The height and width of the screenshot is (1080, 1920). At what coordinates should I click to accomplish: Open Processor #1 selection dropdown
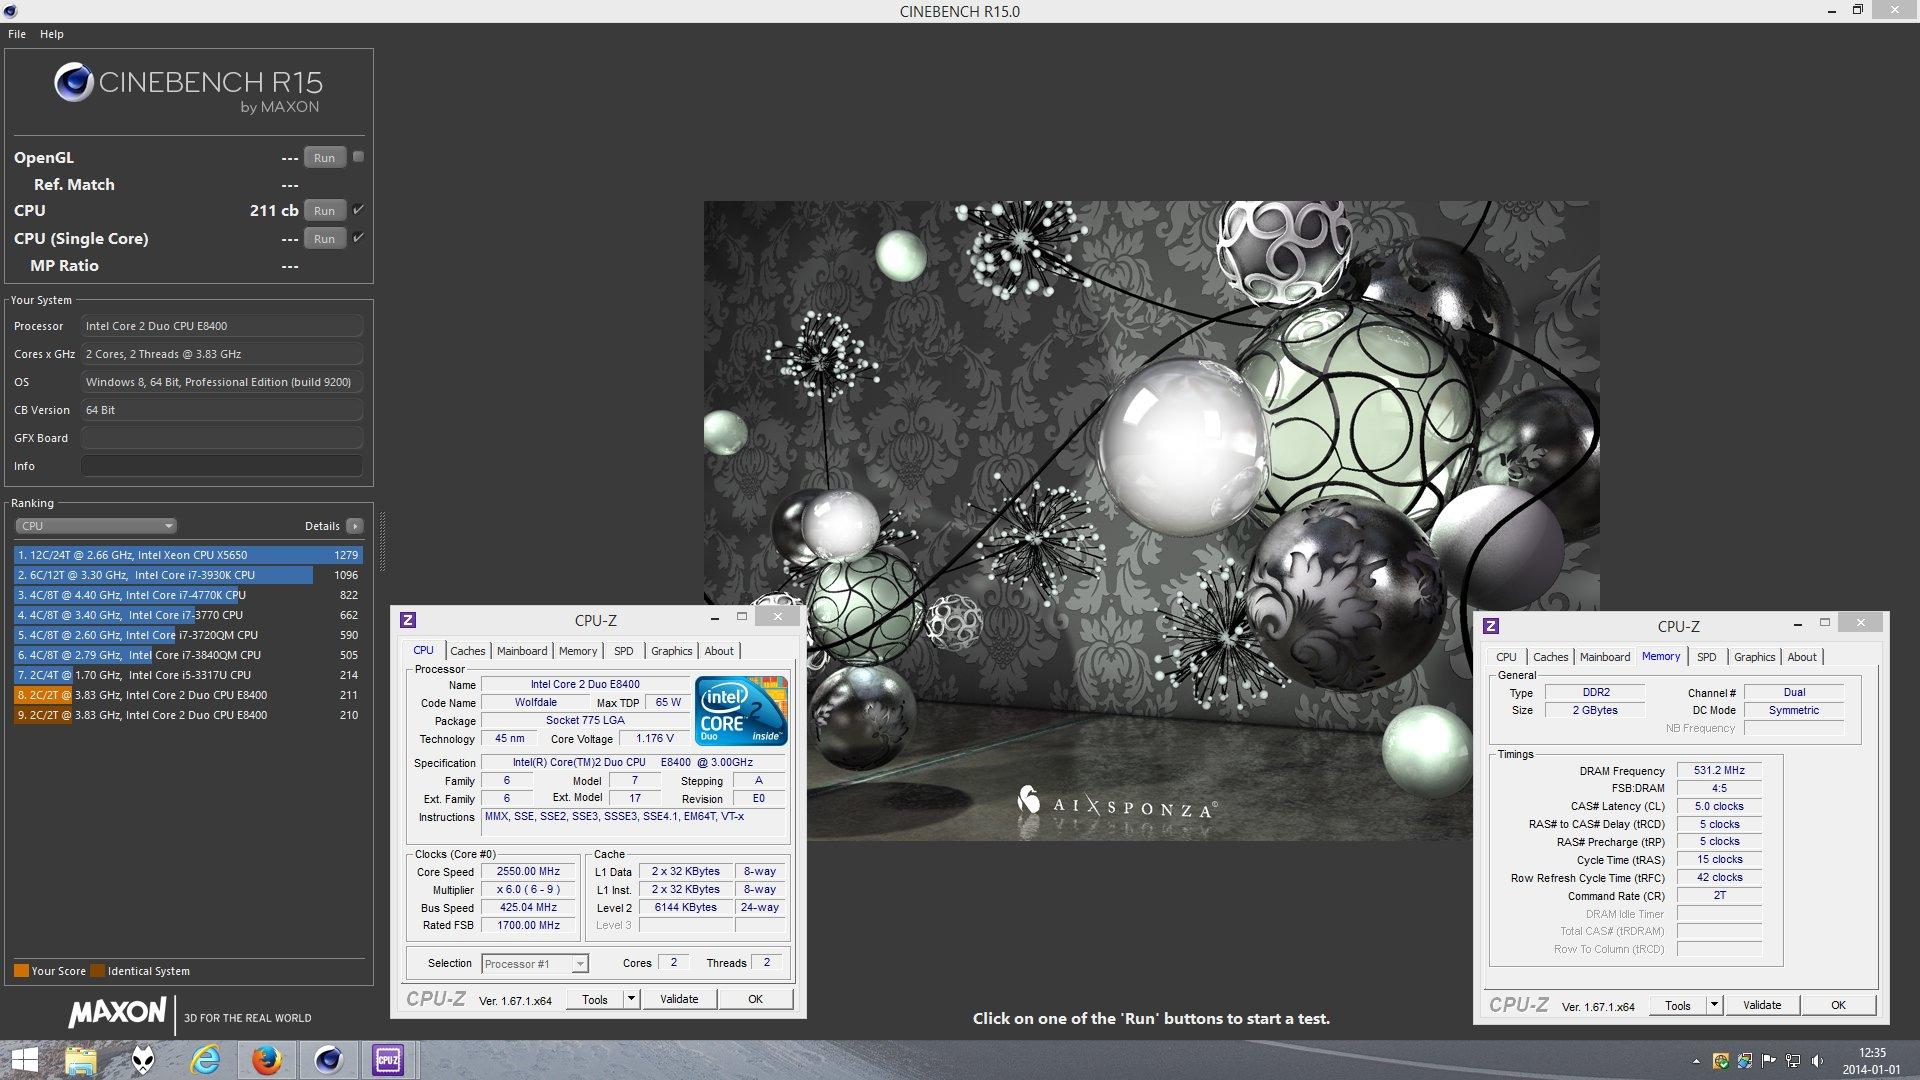tap(535, 964)
